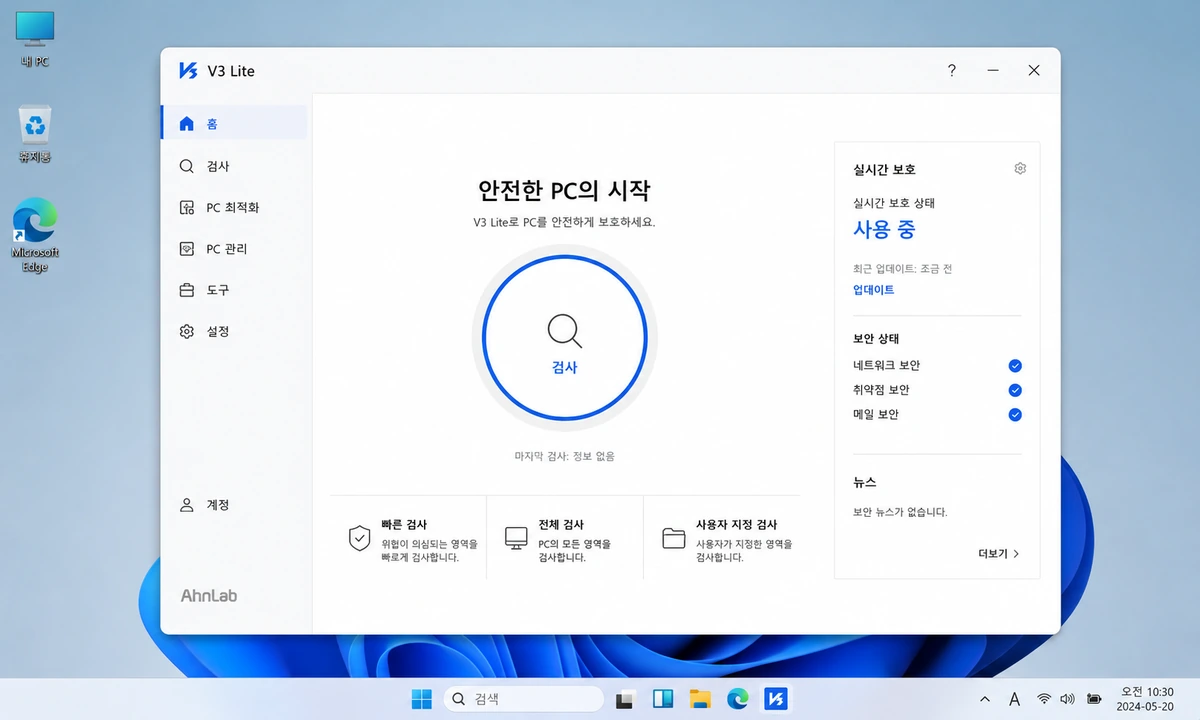Click the V3 Lite taskbar icon
This screenshot has height=720, width=1200.
click(775, 699)
